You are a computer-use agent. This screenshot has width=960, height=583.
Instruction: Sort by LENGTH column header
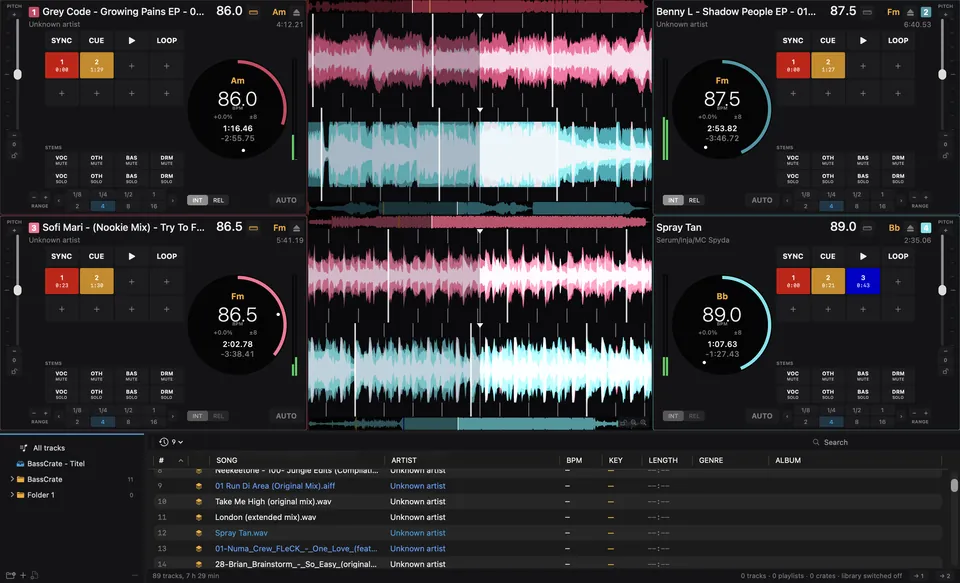click(x=663, y=461)
